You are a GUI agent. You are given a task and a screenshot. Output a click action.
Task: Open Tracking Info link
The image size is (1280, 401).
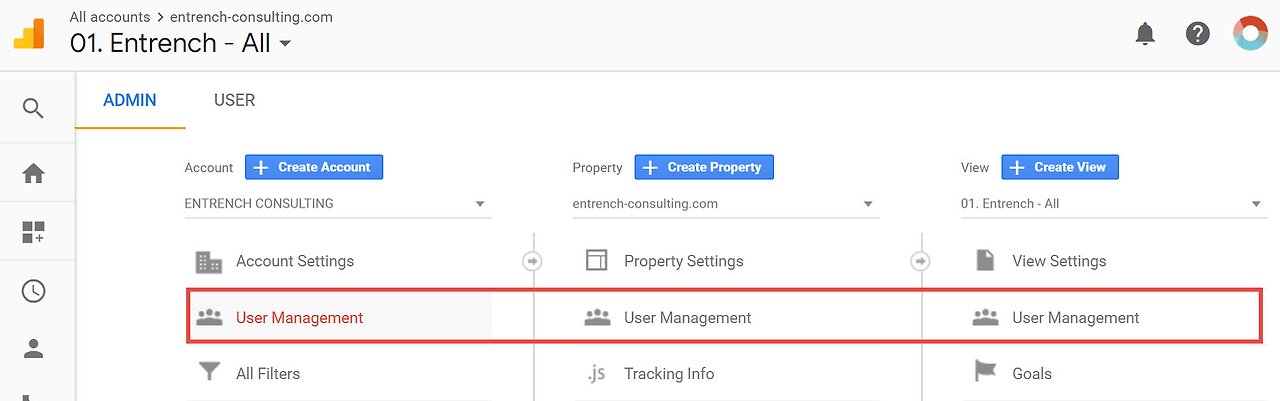(669, 374)
